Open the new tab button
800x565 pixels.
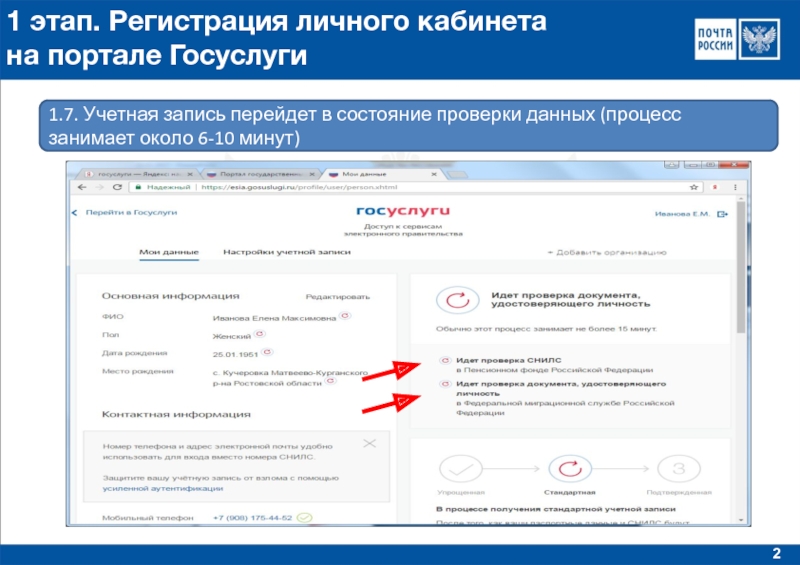(x=457, y=175)
